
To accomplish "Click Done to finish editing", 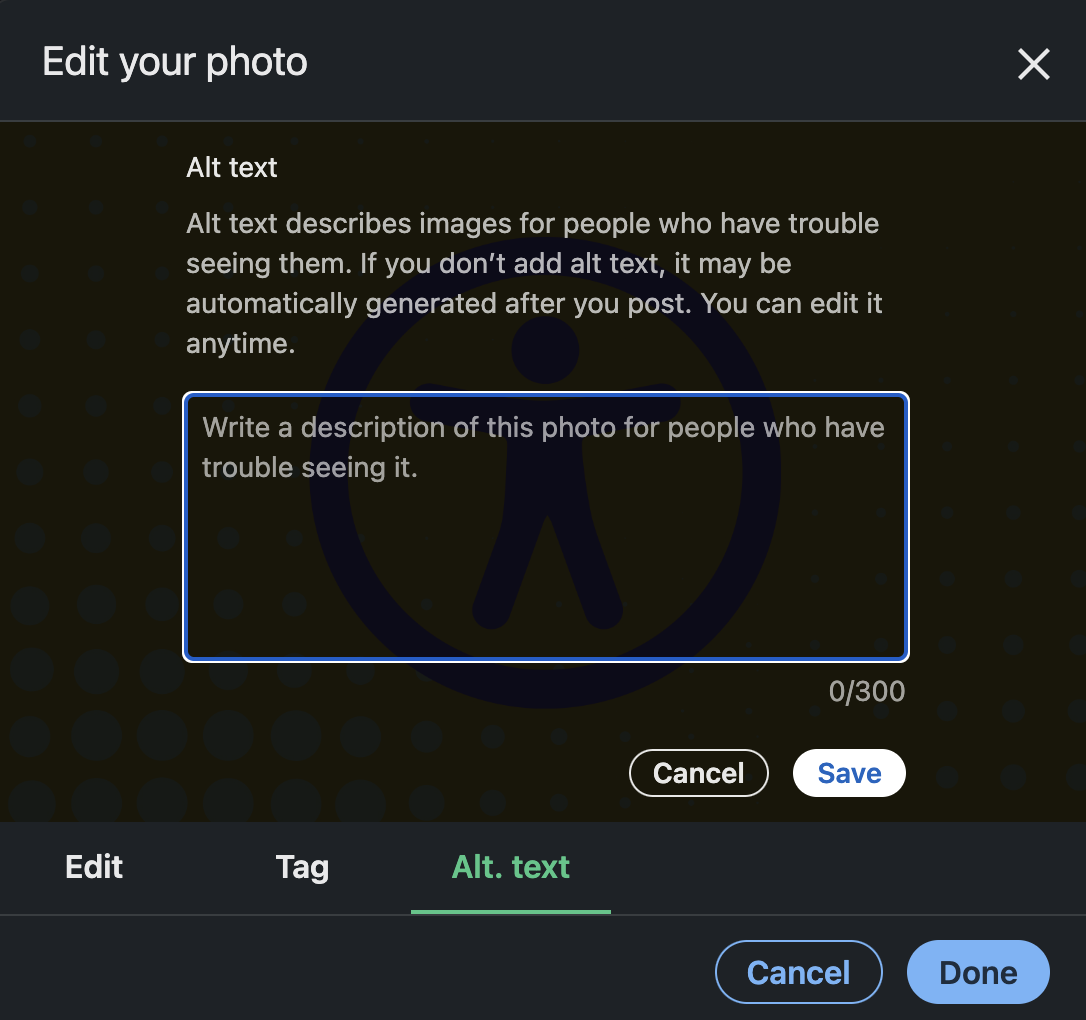I will [977, 971].
